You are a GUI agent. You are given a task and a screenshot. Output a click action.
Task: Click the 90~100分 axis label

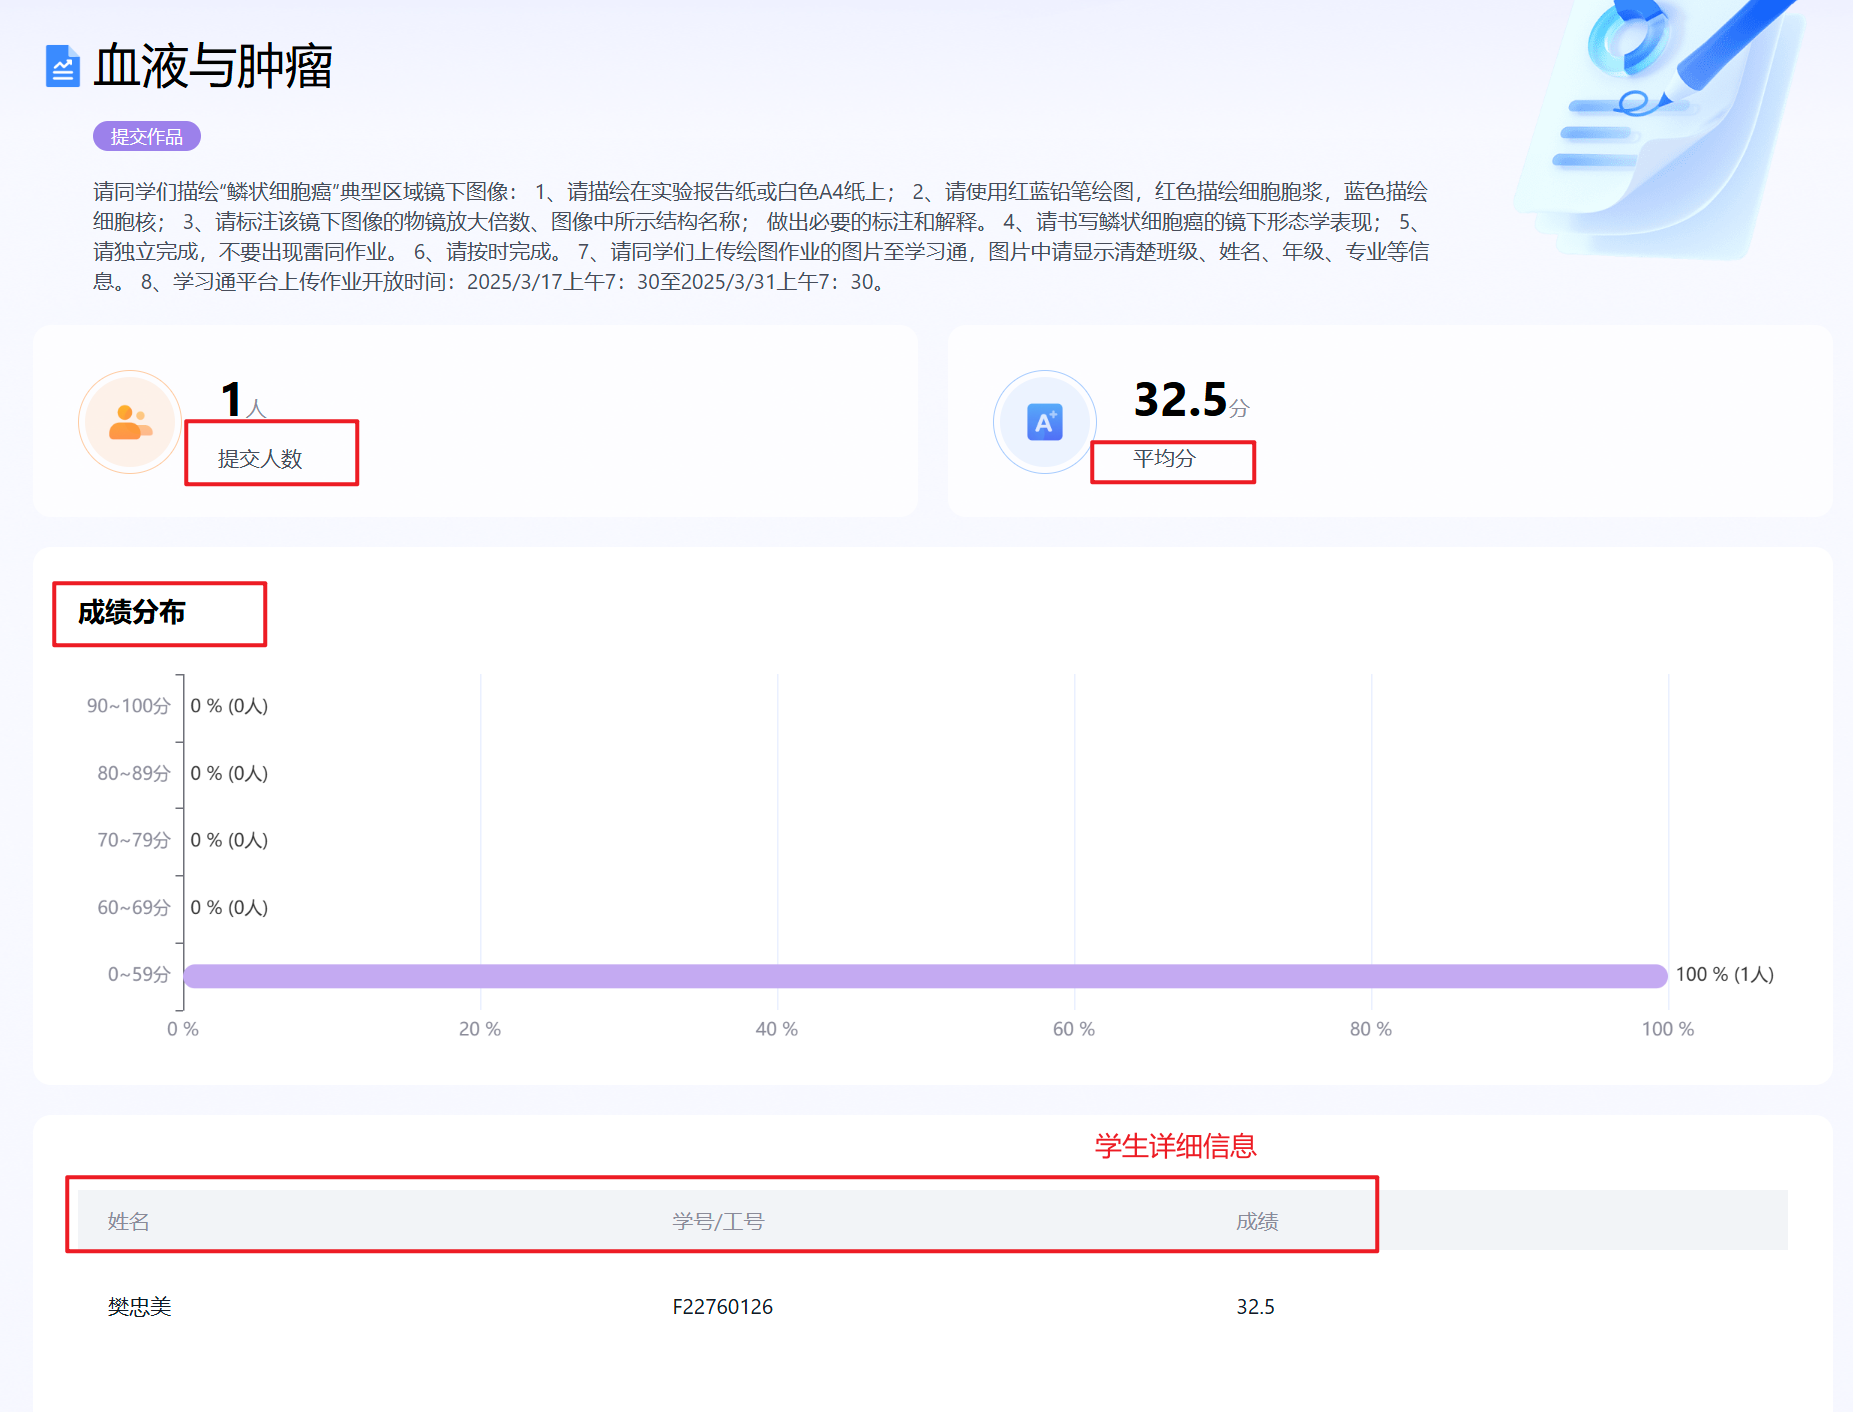coord(128,706)
